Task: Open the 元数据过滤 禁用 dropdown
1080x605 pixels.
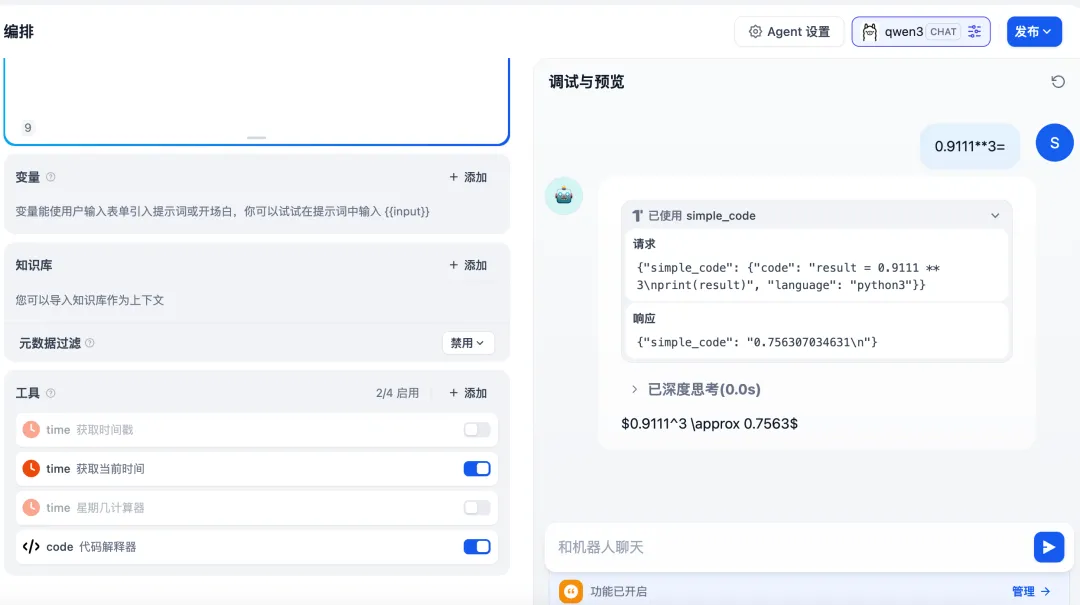Action: (467, 342)
